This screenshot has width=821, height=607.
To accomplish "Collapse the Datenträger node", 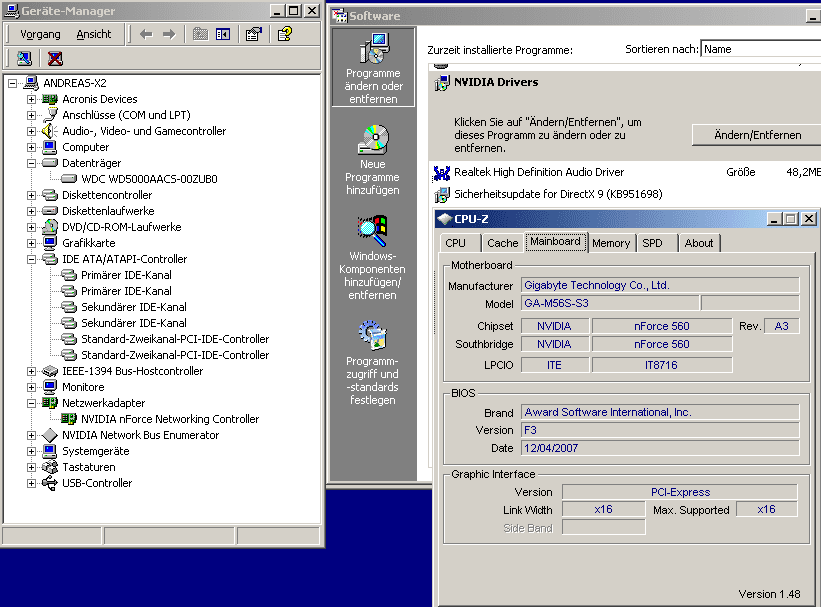I will (31, 163).
